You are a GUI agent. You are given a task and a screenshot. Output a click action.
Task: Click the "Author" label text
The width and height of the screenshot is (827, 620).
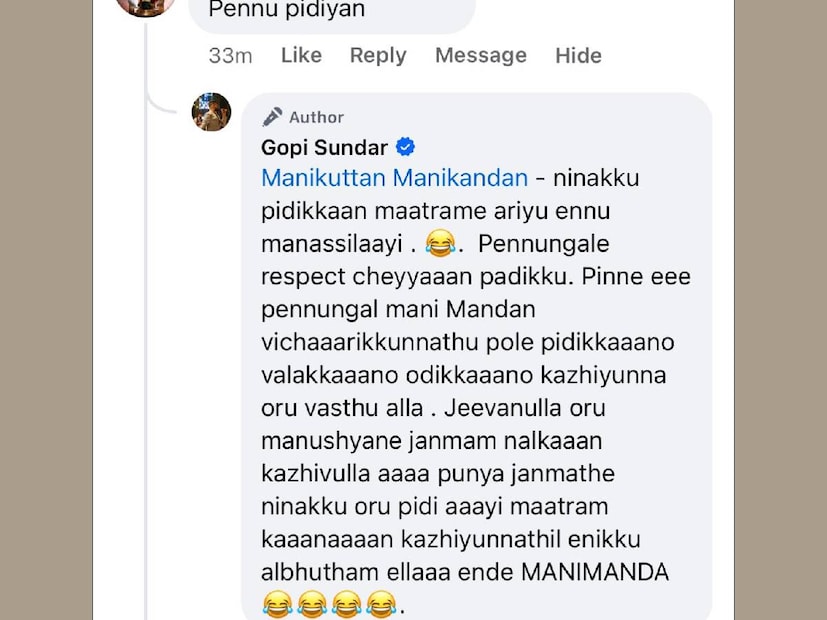[x=316, y=117]
